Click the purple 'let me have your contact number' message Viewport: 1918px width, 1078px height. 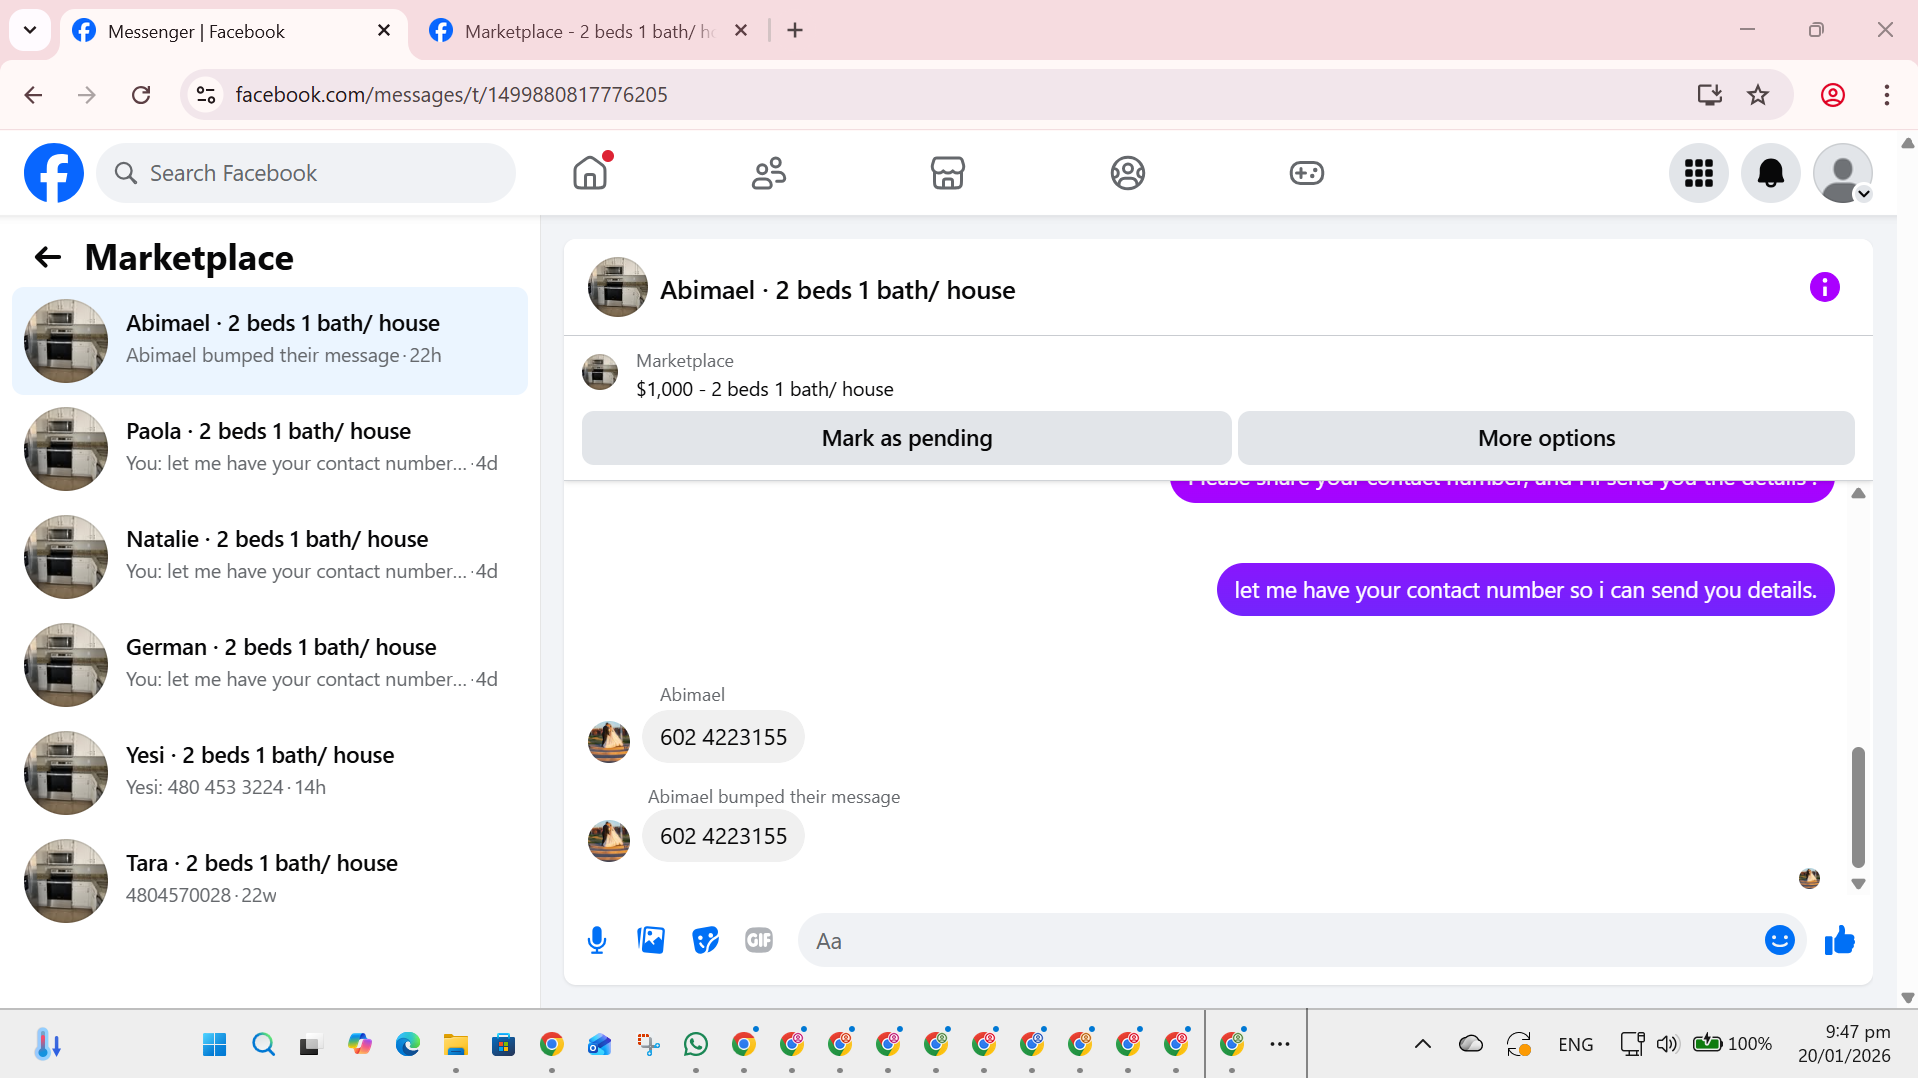pos(1525,590)
